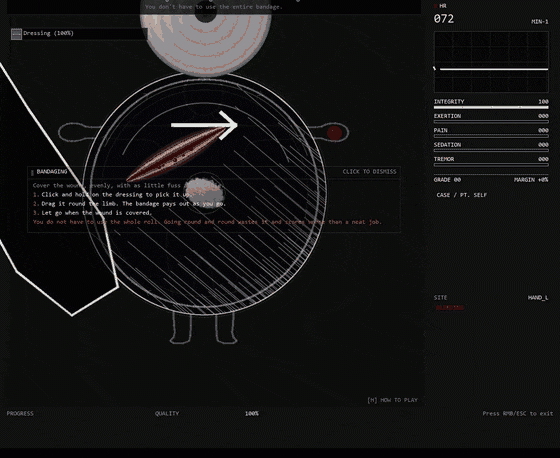Click the GRADE 00 readout
560x458 pixels.
447,180
